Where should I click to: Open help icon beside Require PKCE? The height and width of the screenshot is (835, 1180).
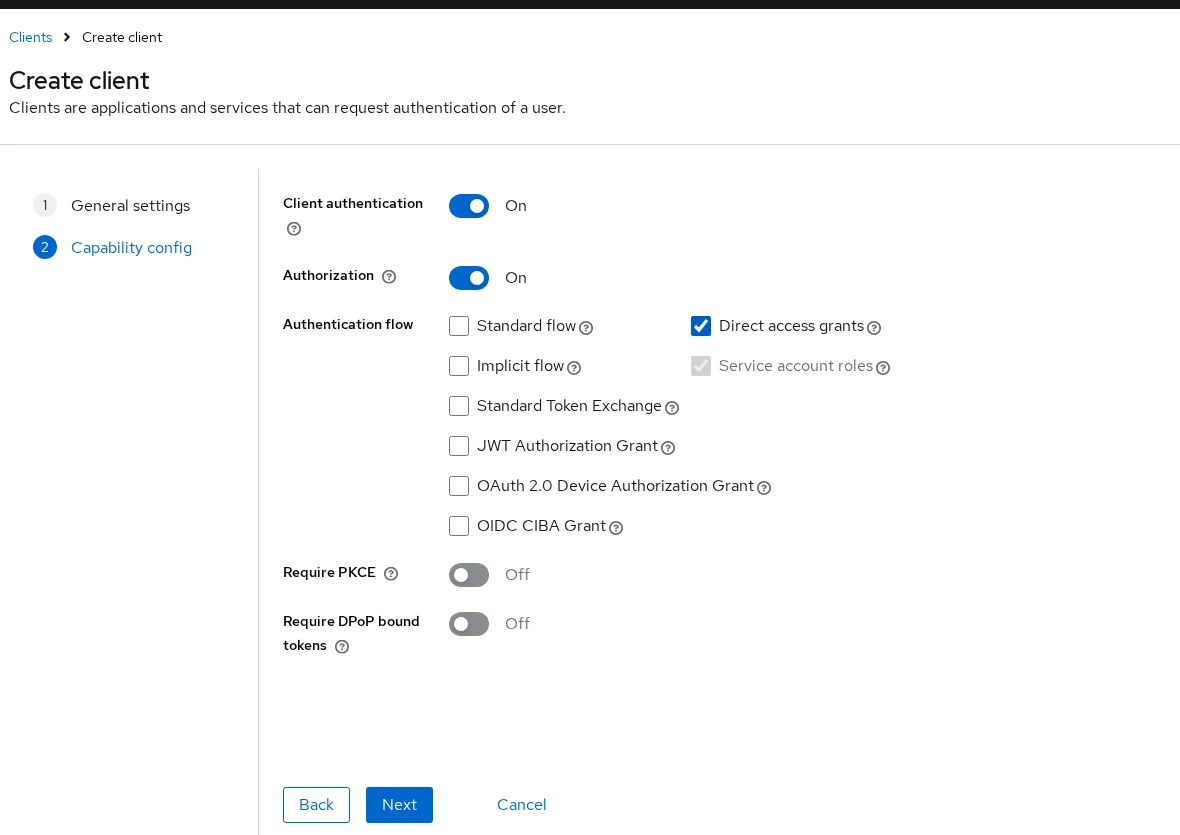(391, 574)
